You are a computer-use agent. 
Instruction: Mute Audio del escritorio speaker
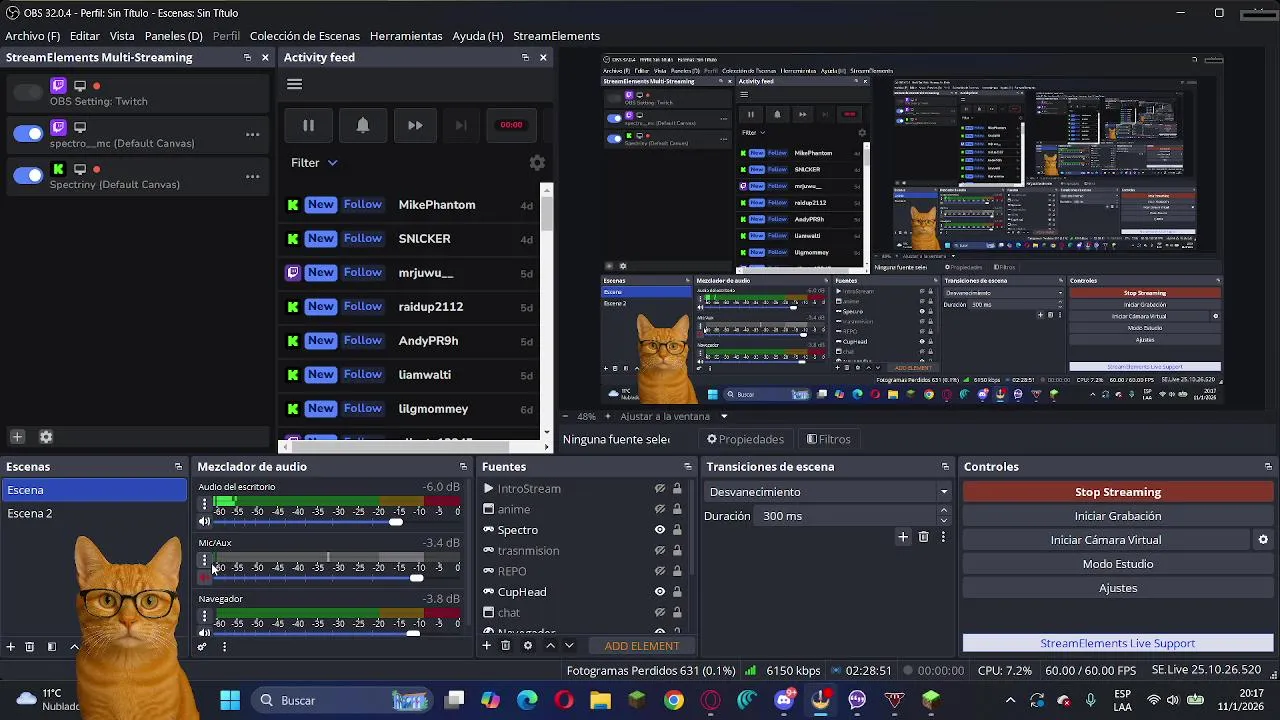click(x=204, y=522)
